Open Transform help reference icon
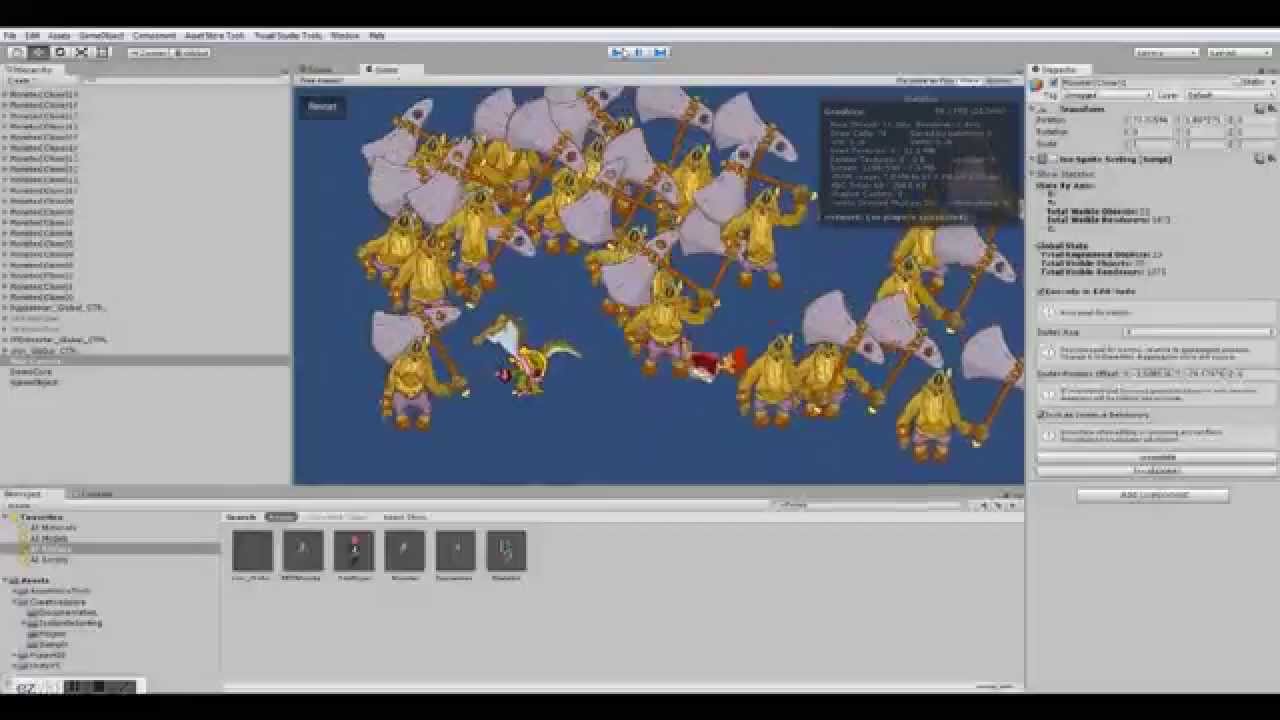 tap(1259, 108)
